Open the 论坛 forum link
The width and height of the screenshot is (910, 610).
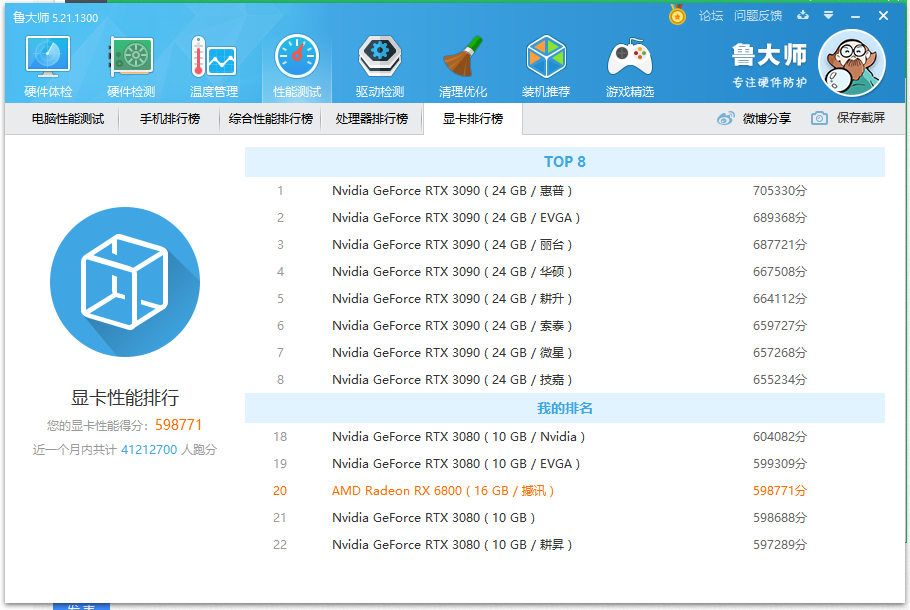[711, 16]
